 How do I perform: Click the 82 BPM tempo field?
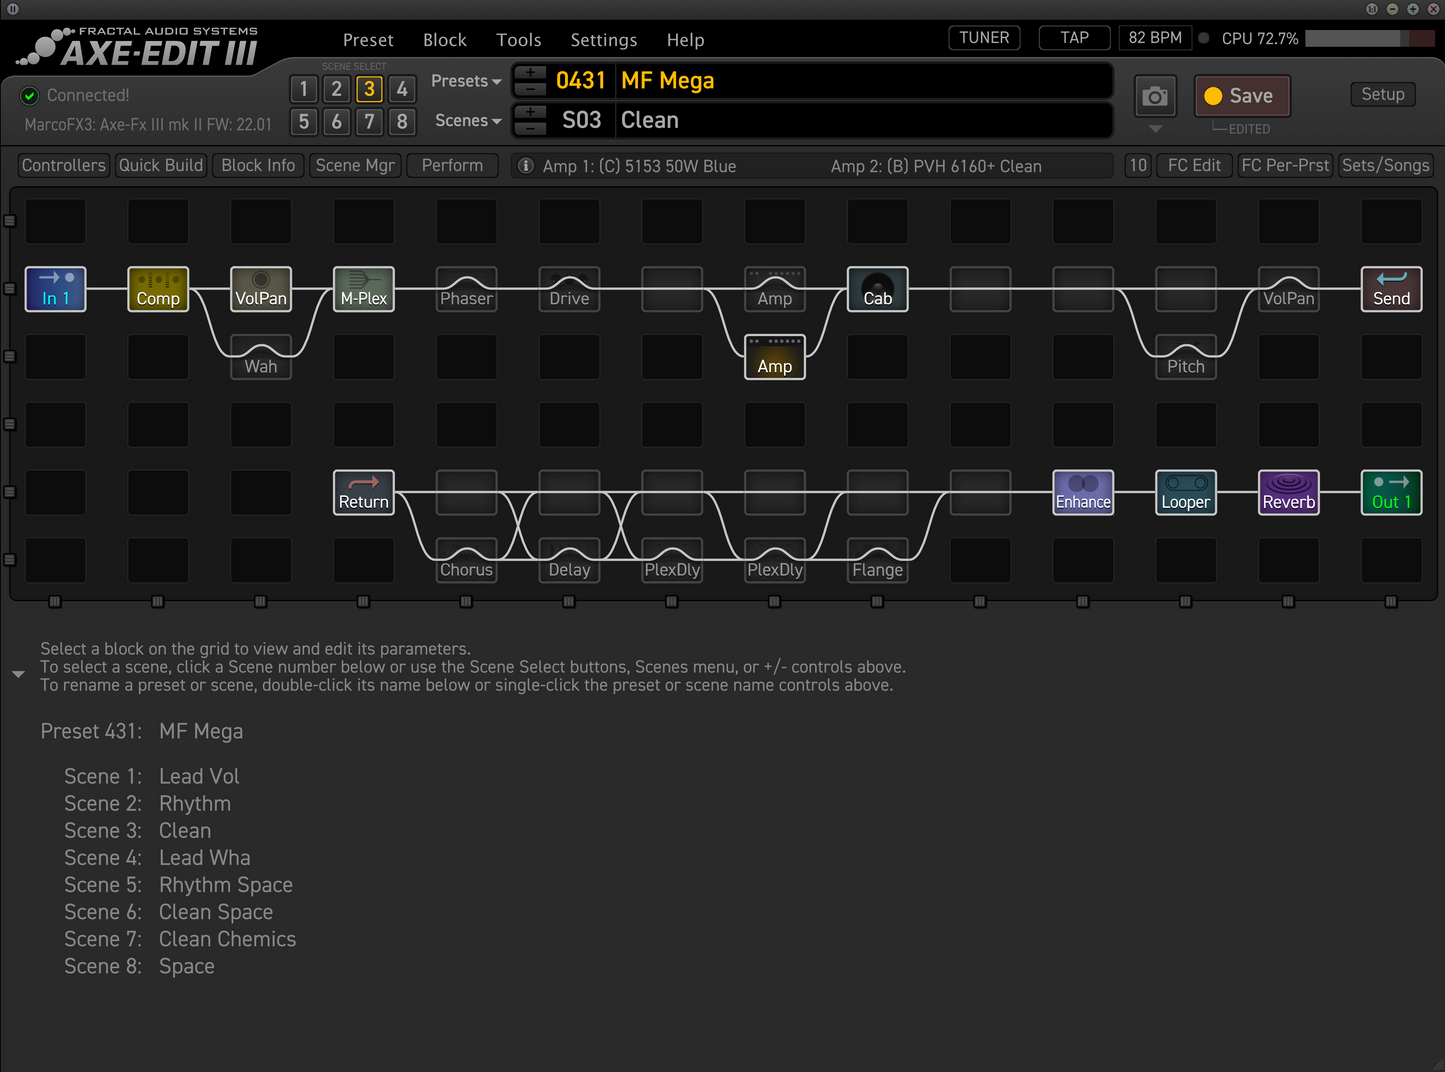point(1155,38)
